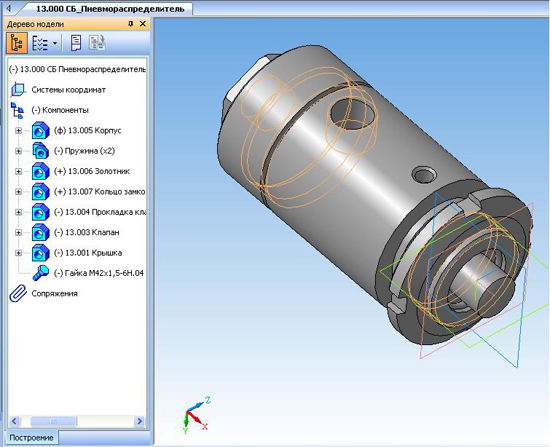This screenshot has height=447, width=550.
Task: Expand the 13.007 Кольцо замко node
Action: point(18,192)
